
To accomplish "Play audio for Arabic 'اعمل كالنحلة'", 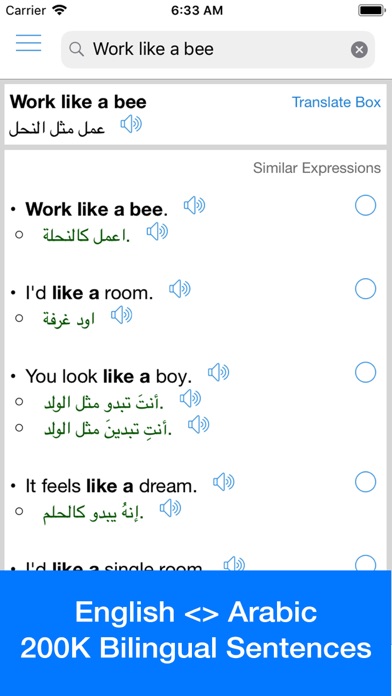I will point(157,231).
